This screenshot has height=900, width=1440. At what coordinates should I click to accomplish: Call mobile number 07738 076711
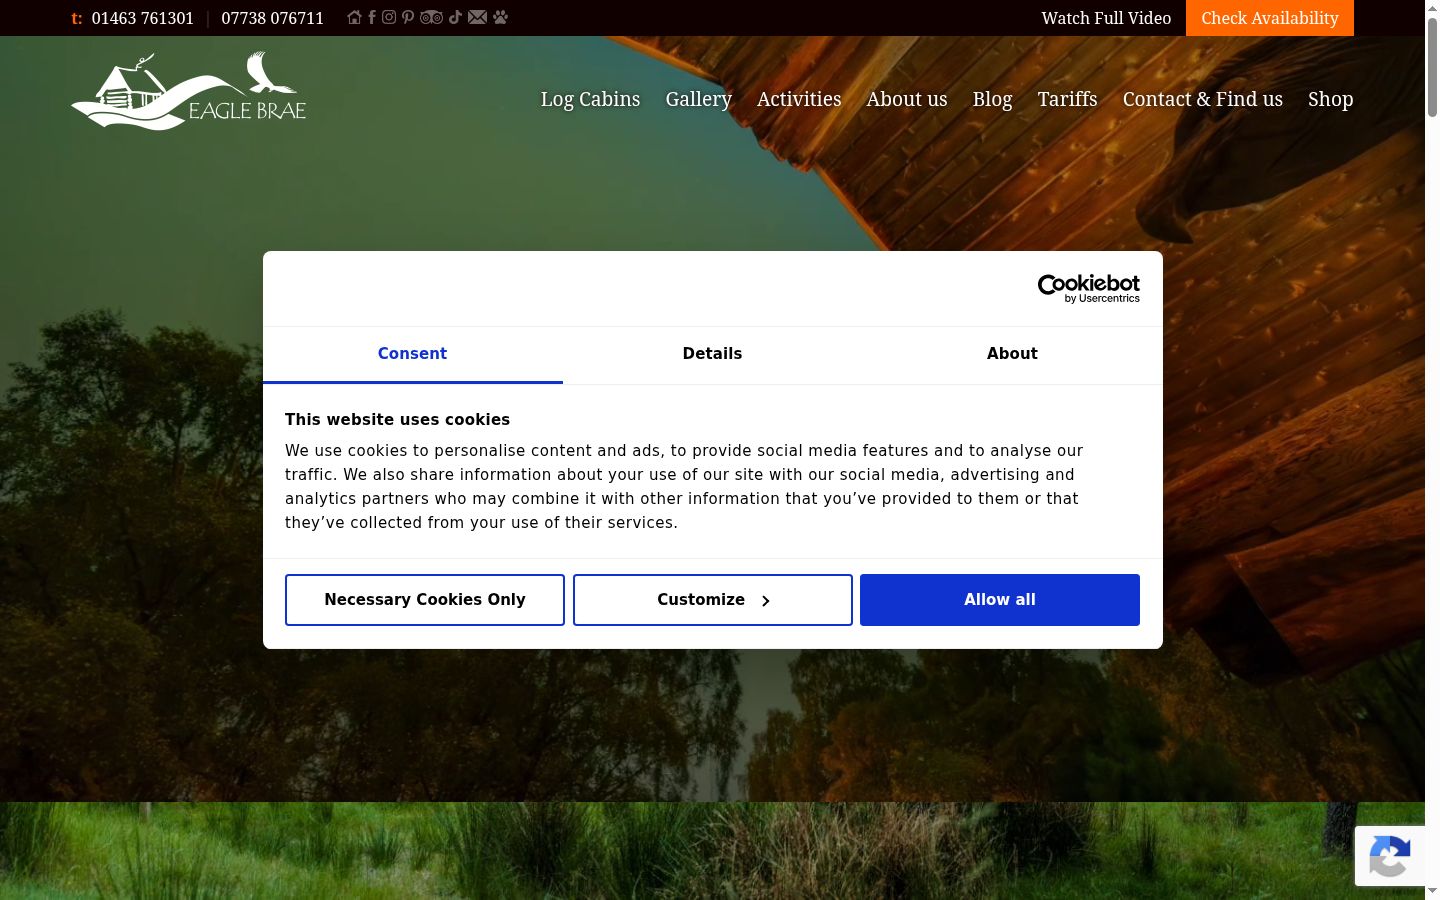point(273,18)
